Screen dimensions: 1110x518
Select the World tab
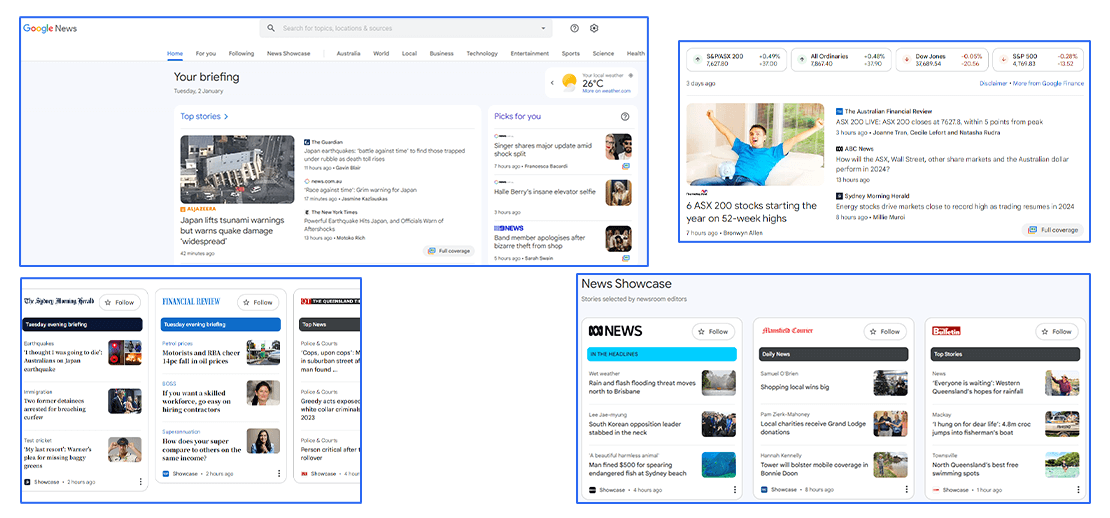(381, 53)
